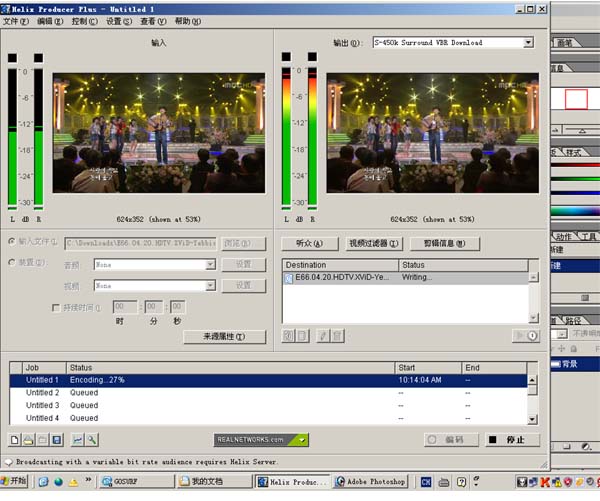Click the 来源属性 source properties button
This screenshot has height=501, width=600.
tap(225, 337)
